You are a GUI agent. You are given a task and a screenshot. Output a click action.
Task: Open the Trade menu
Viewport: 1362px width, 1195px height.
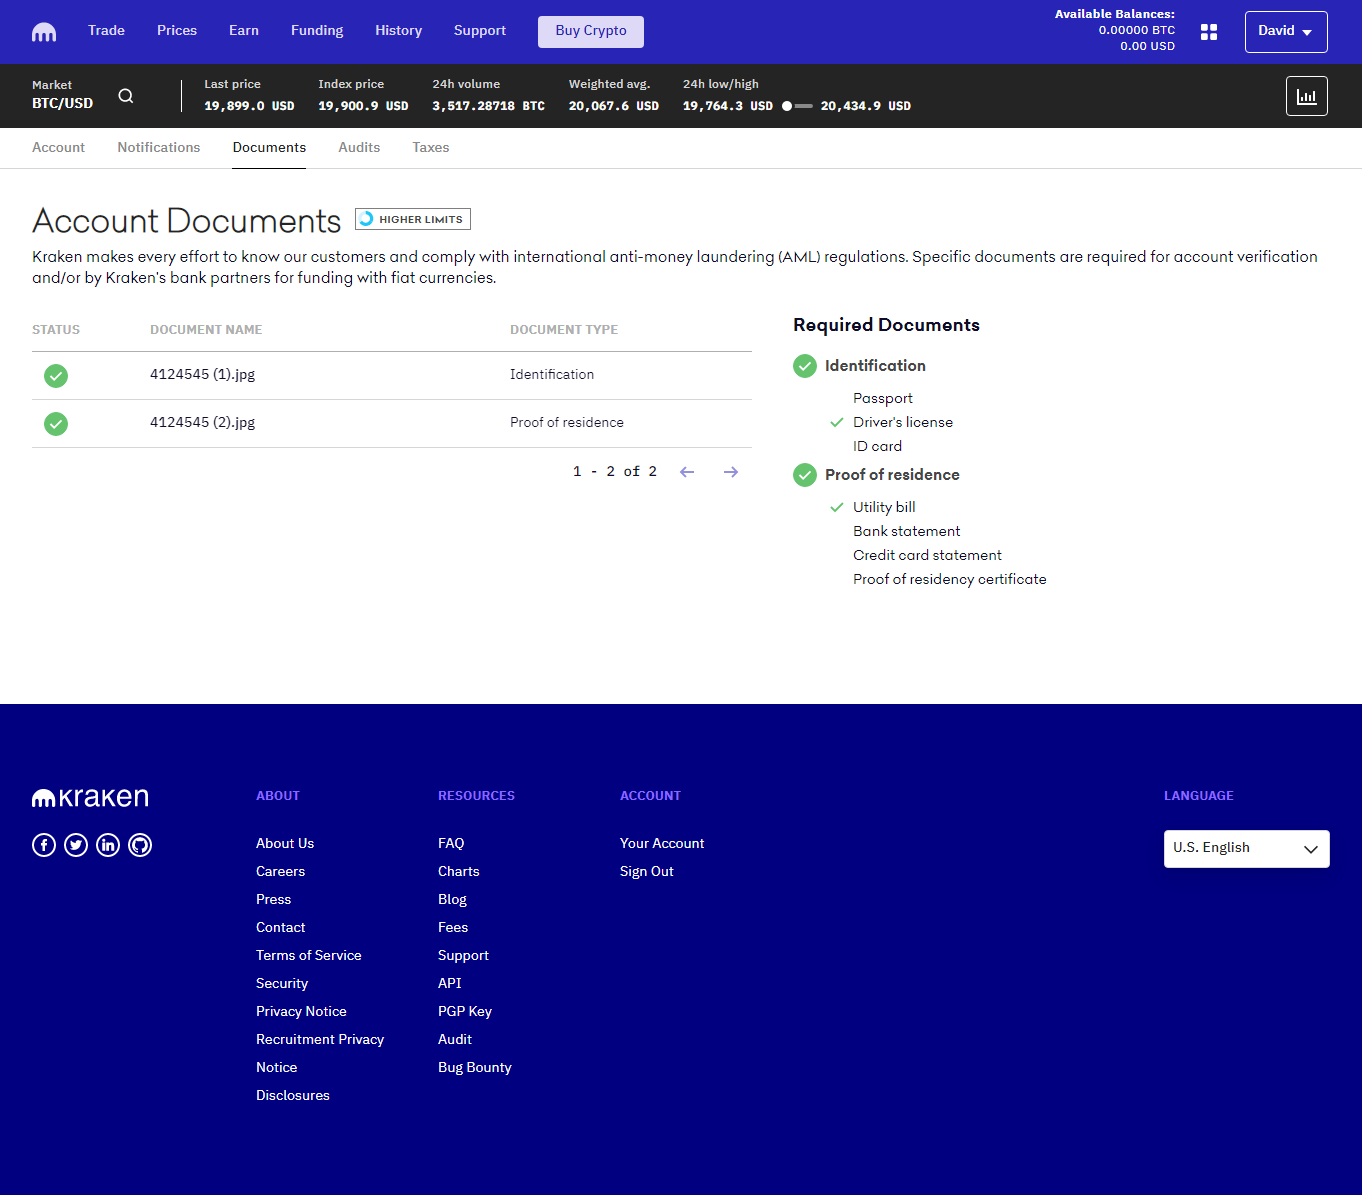coord(106,31)
